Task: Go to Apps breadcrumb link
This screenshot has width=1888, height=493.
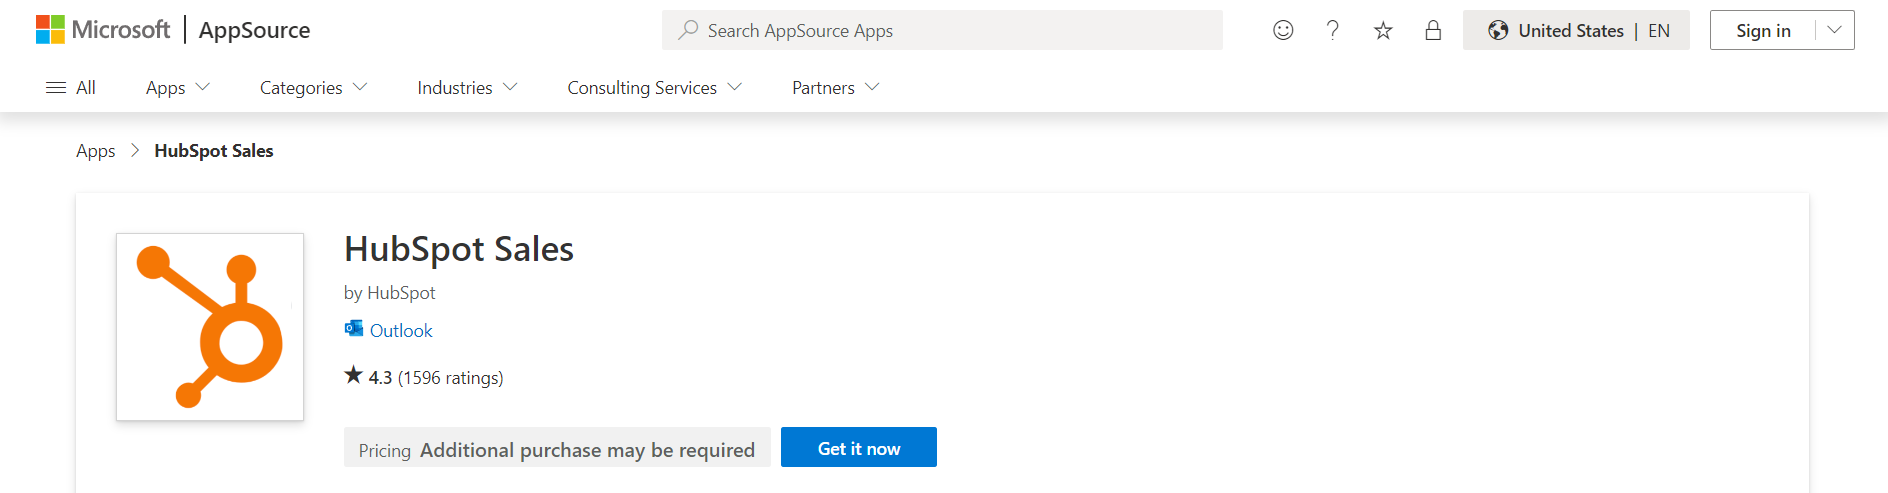Action: (96, 151)
